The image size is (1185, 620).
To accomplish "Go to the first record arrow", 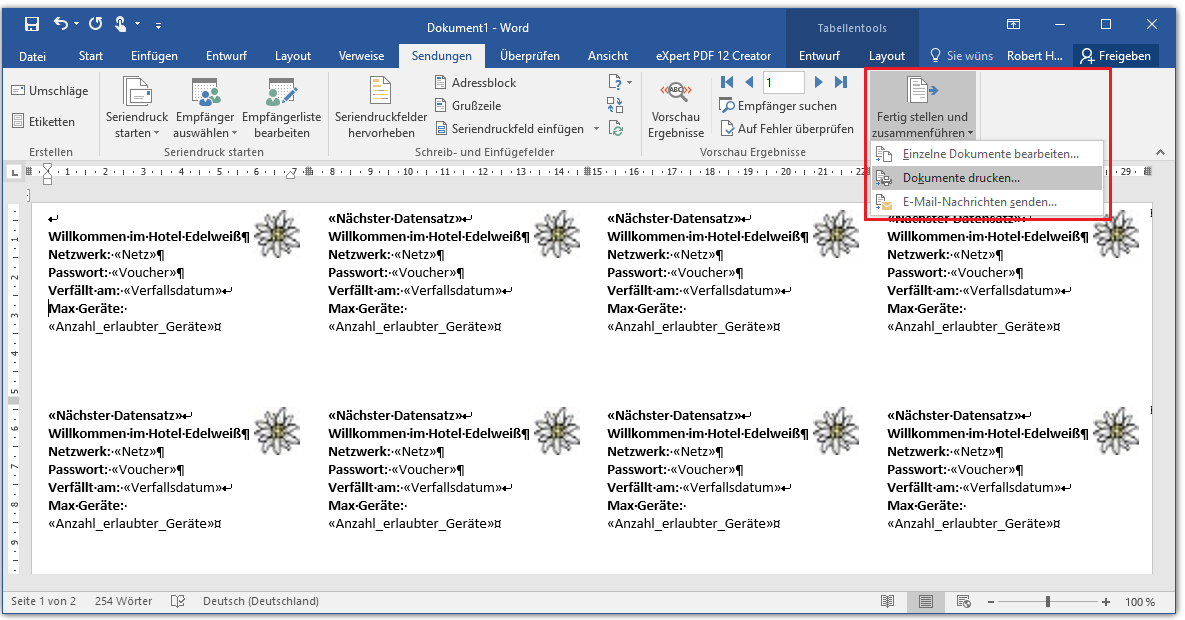I will tap(727, 82).
